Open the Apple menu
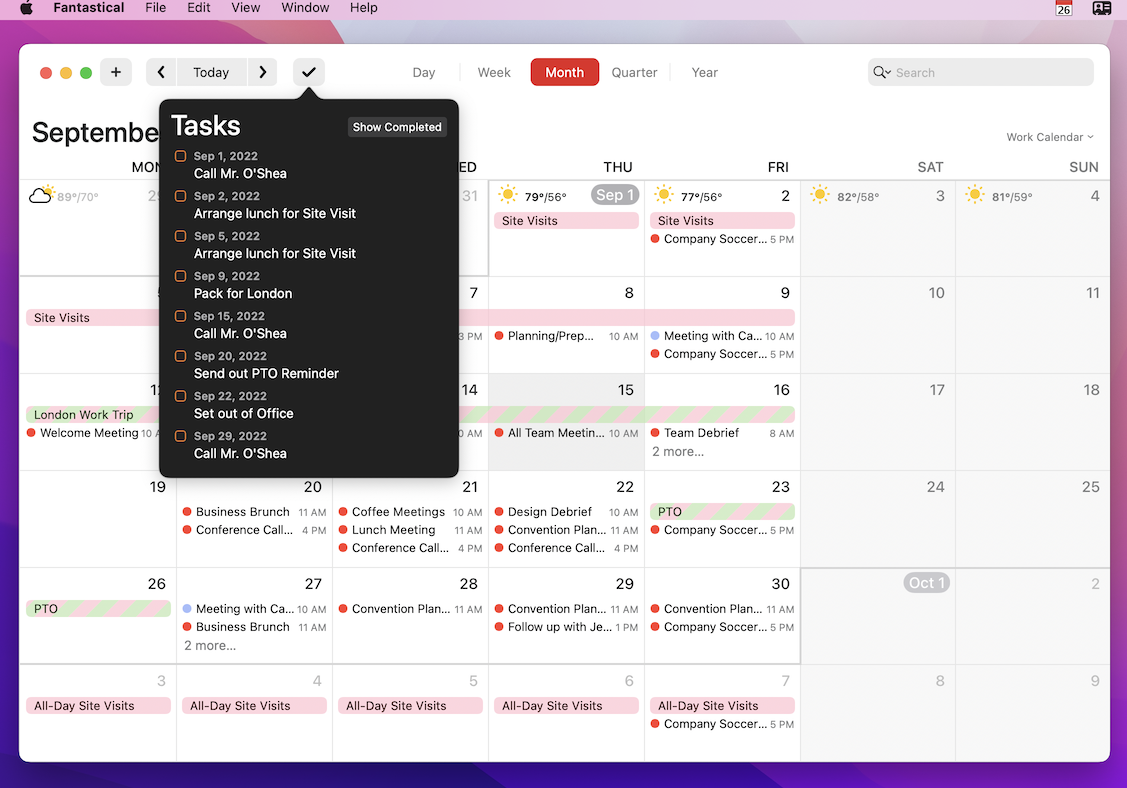Image resolution: width=1127 pixels, height=788 pixels. click(26, 8)
